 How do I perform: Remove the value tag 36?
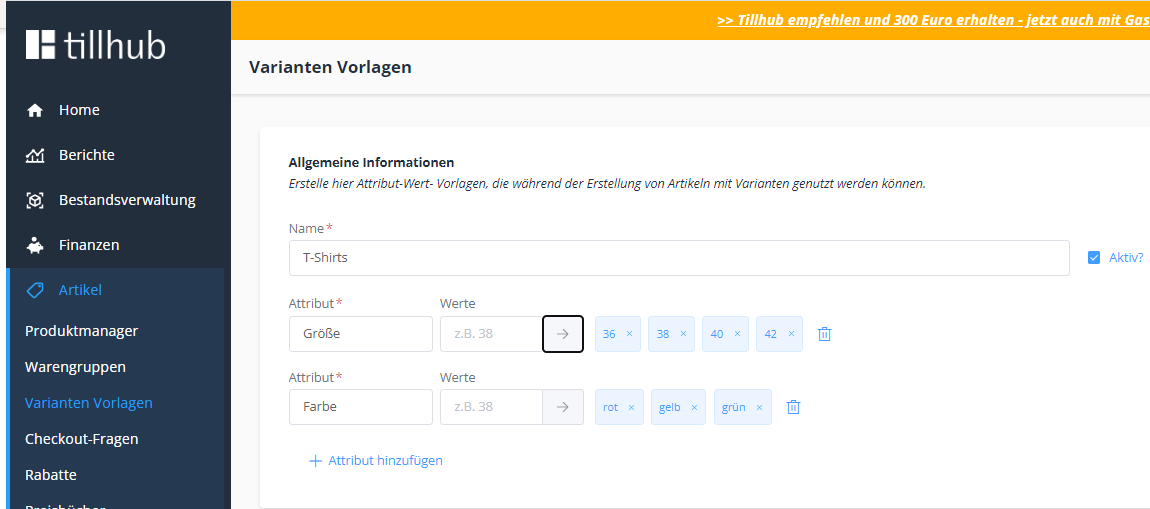pos(629,334)
